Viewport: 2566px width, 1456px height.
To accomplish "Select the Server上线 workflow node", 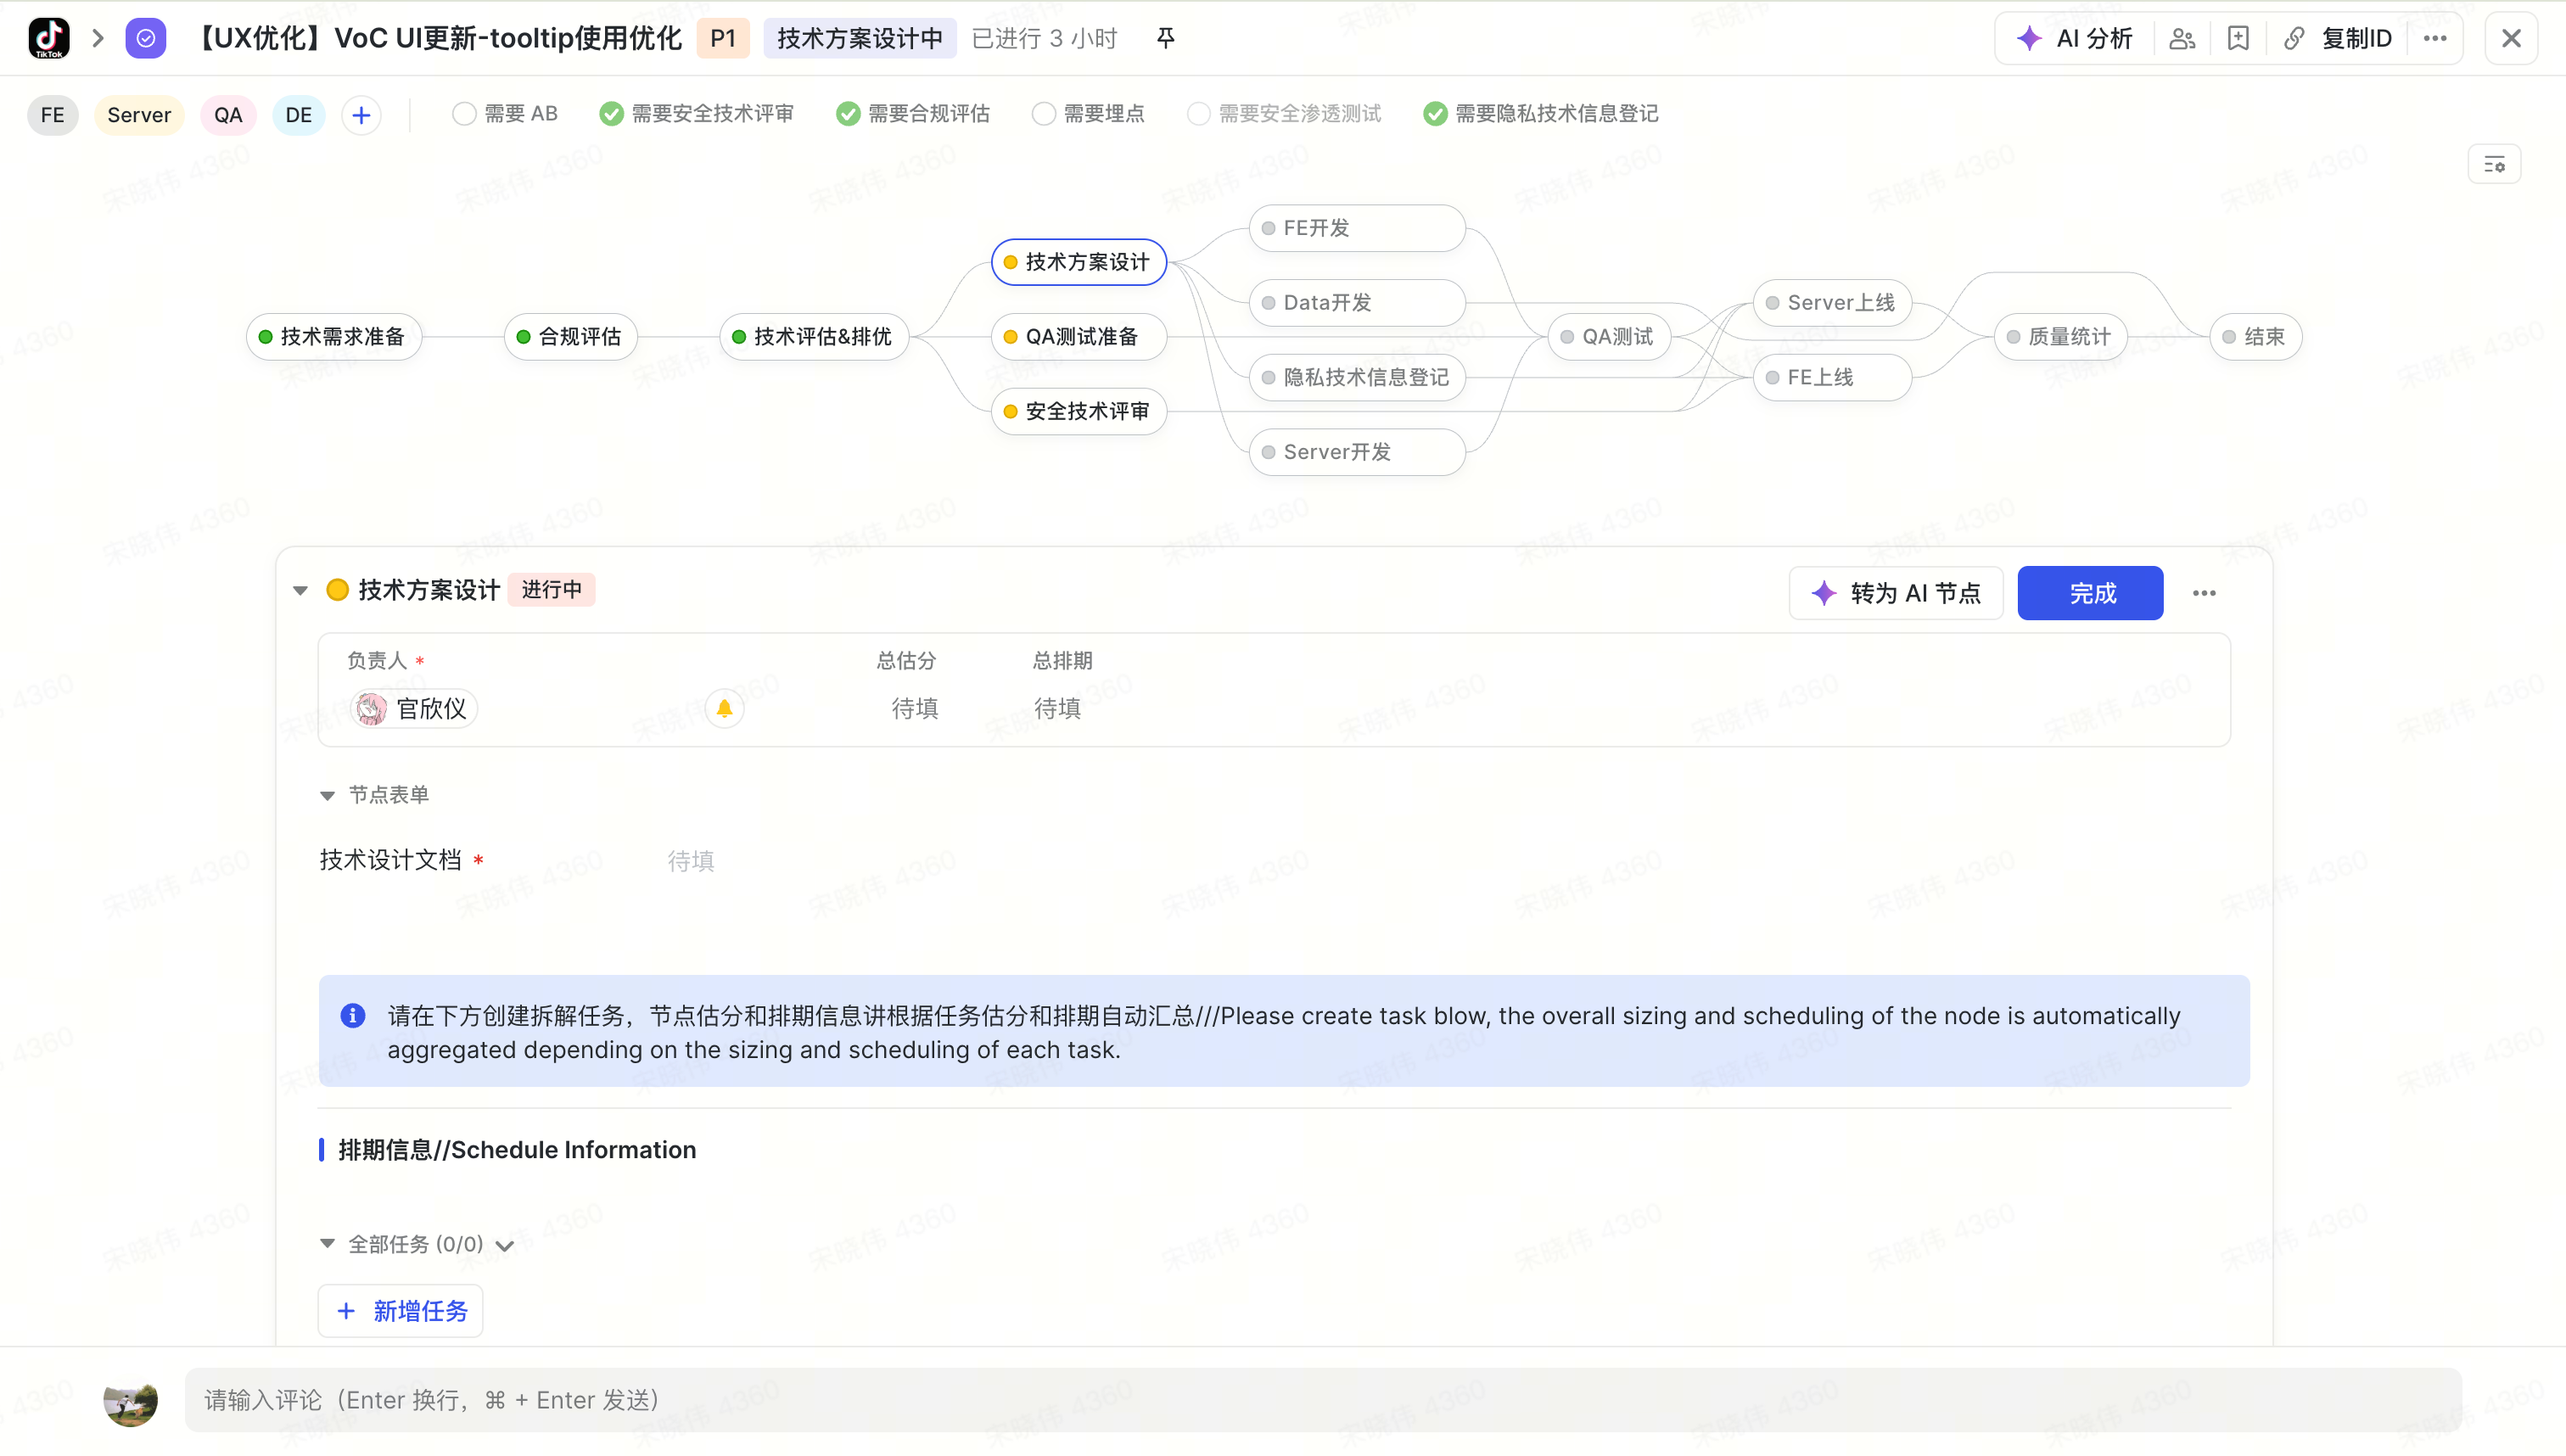I will tap(1832, 302).
